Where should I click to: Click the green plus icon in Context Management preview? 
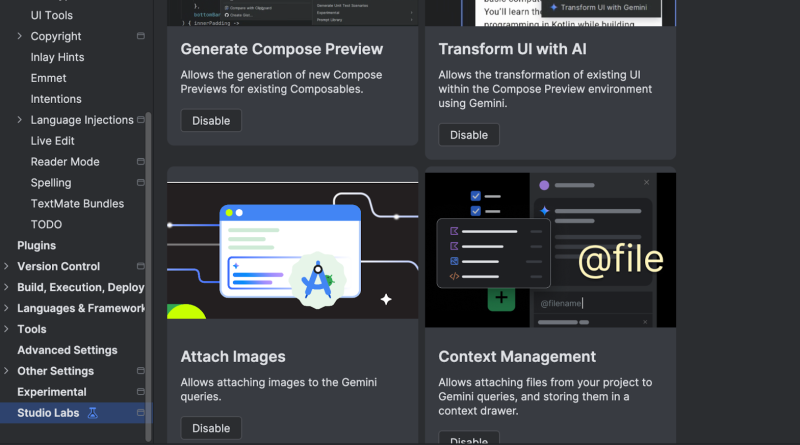[x=501, y=298]
